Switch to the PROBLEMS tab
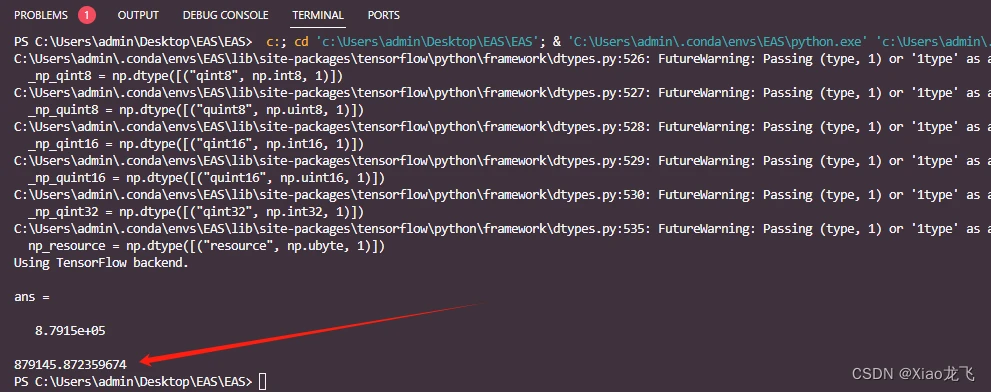Screen dimensions: 991x392 (x=40, y=15)
